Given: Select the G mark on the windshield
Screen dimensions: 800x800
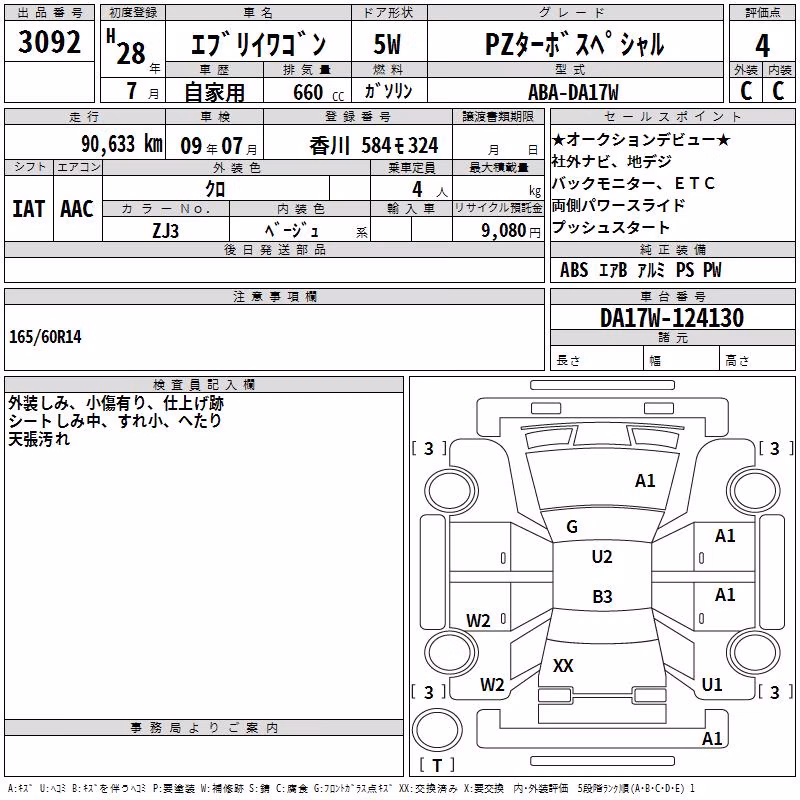Looking at the screenshot, I should [572, 527].
